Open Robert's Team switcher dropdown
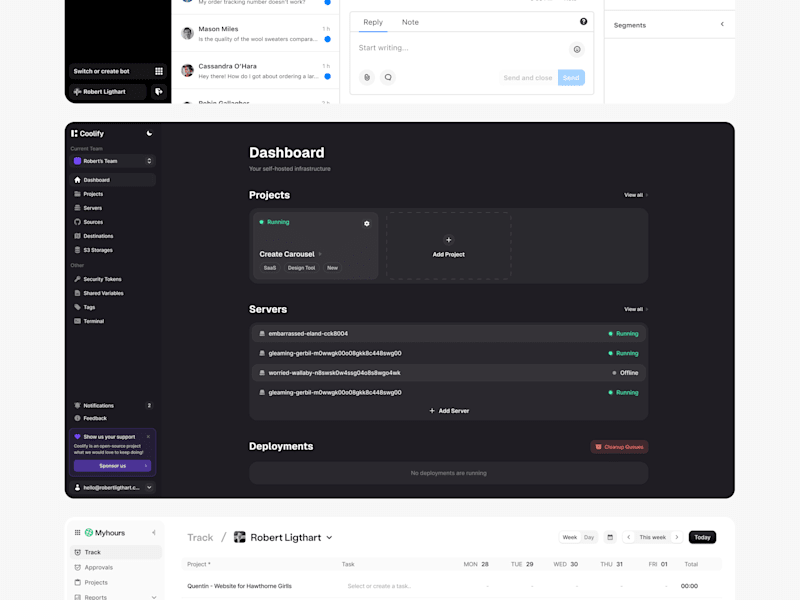 click(113, 161)
